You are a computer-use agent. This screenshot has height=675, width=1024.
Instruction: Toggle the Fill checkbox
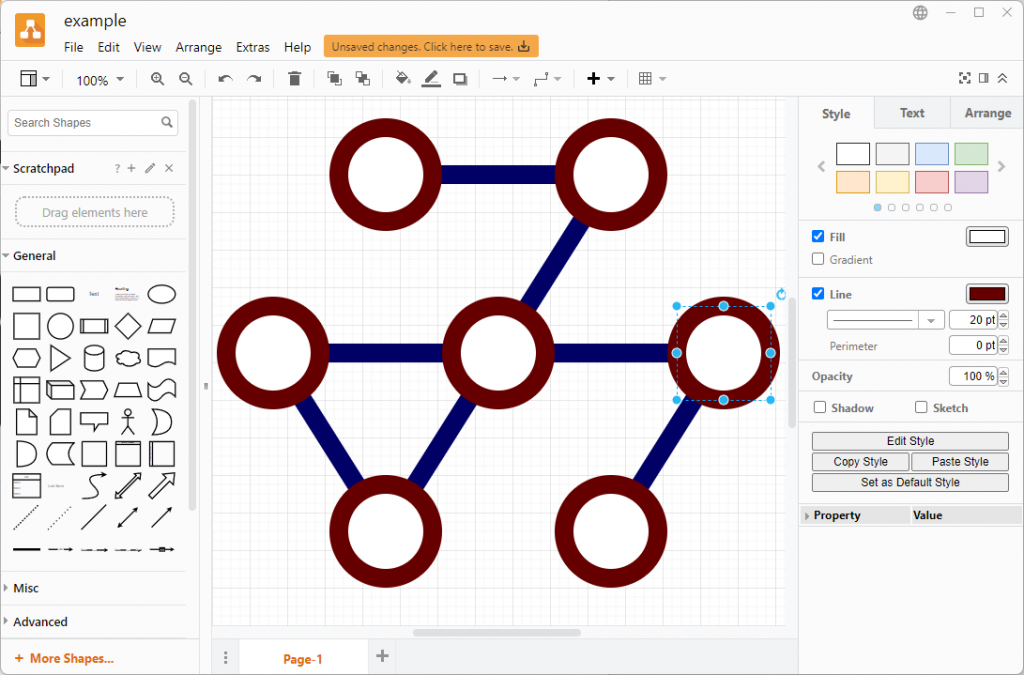pyautogui.click(x=818, y=236)
